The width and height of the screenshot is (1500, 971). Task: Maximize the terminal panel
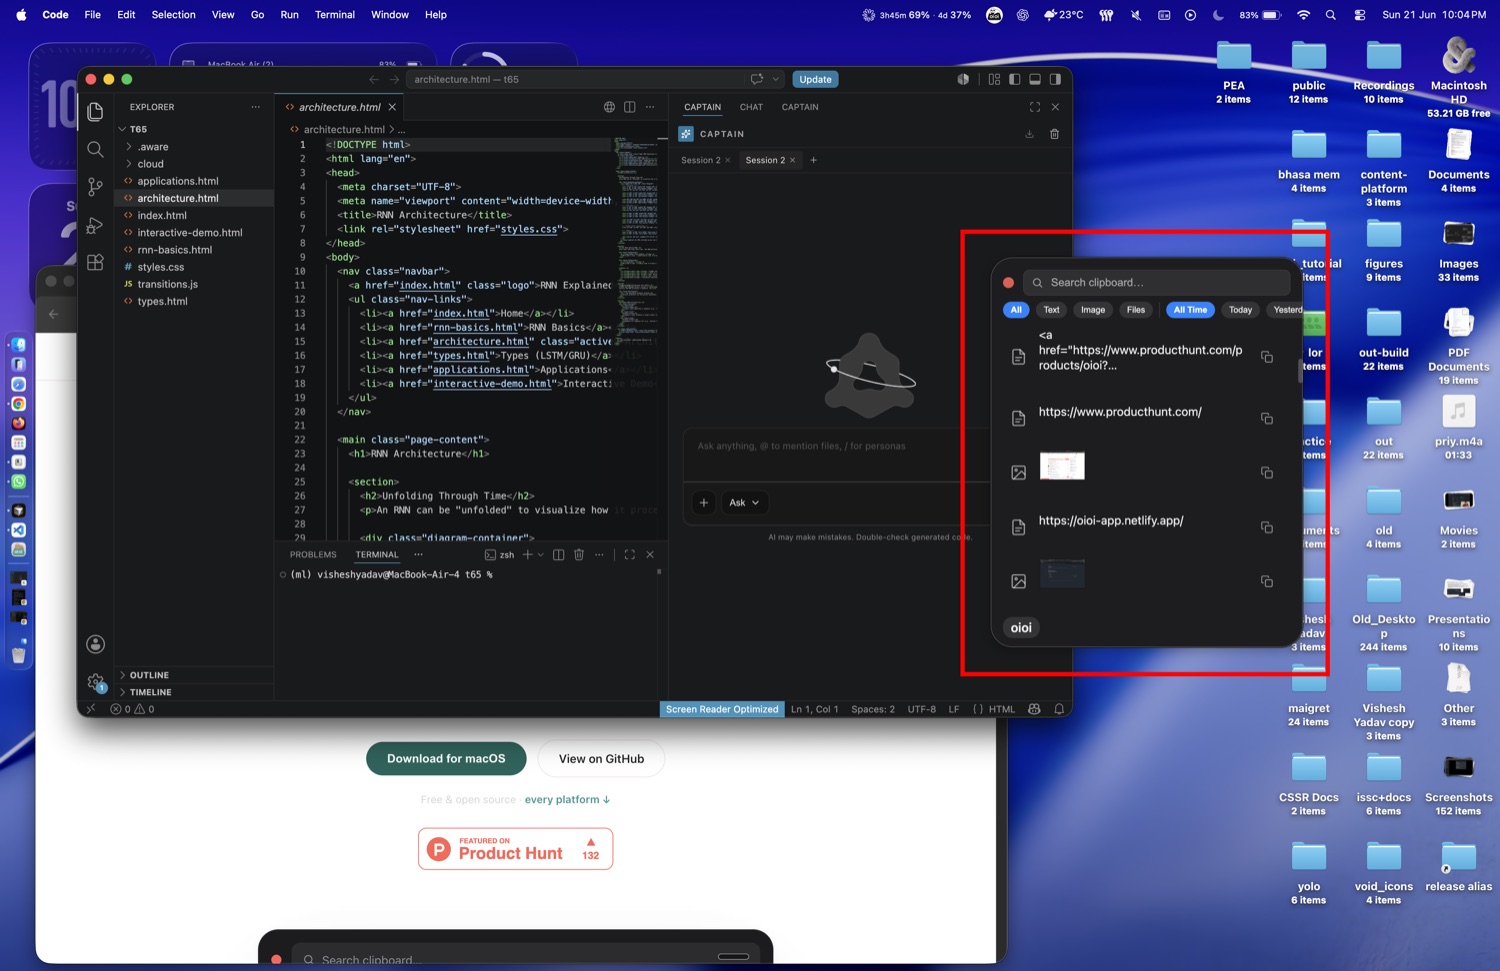pos(630,554)
